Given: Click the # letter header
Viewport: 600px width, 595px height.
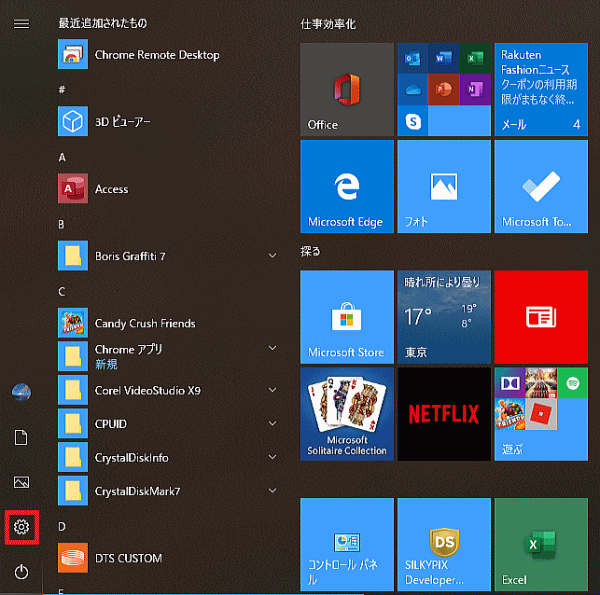Looking at the screenshot, I should [x=62, y=90].
